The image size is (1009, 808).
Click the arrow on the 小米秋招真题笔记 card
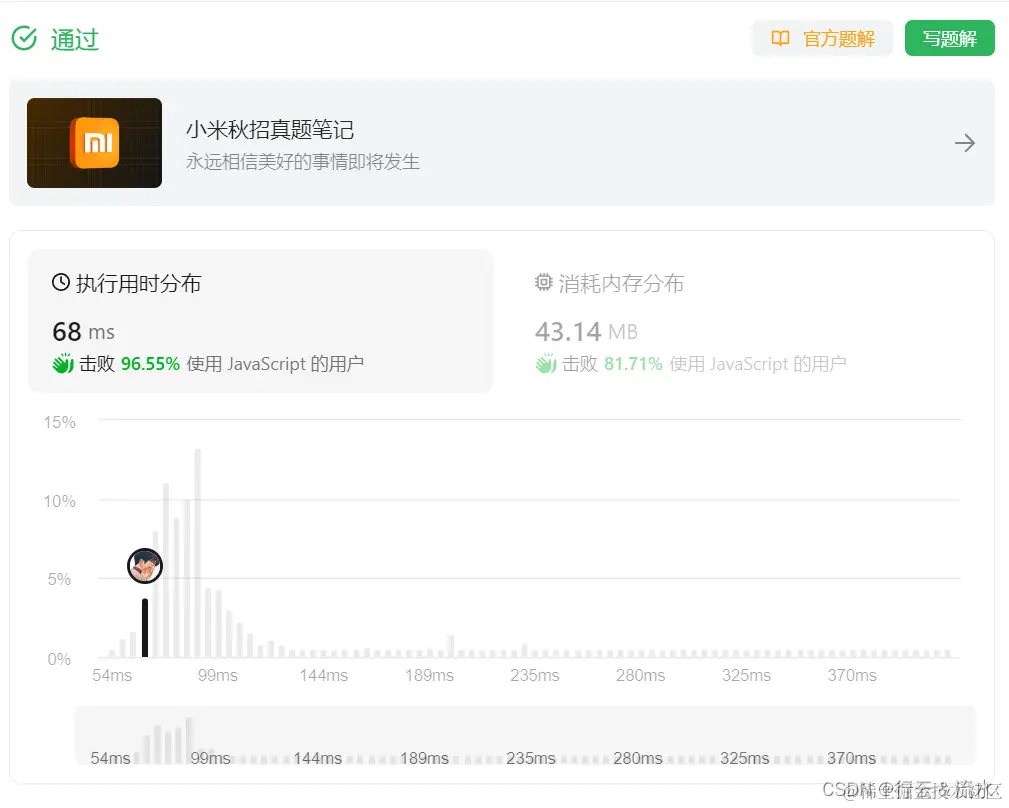coord(965,143)
